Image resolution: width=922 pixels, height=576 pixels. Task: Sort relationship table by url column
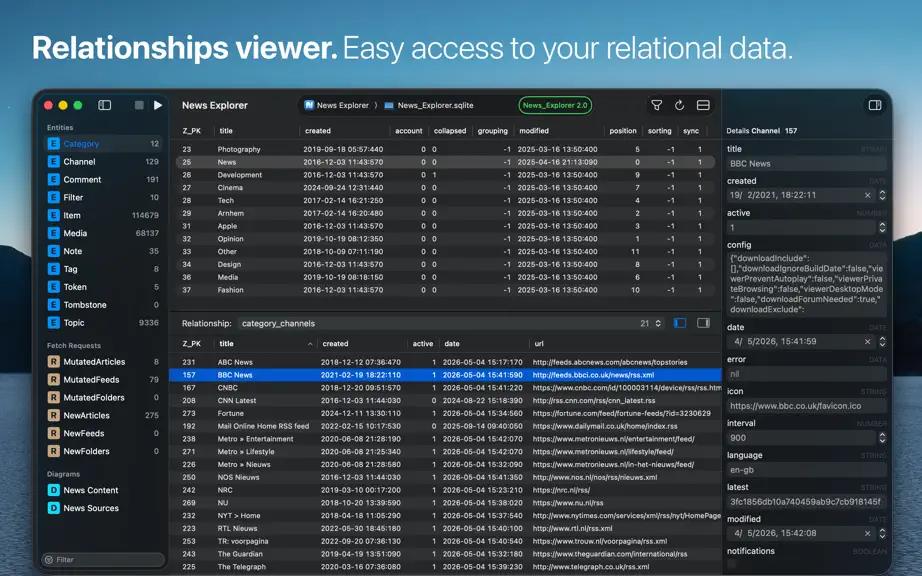pos(625,344)
